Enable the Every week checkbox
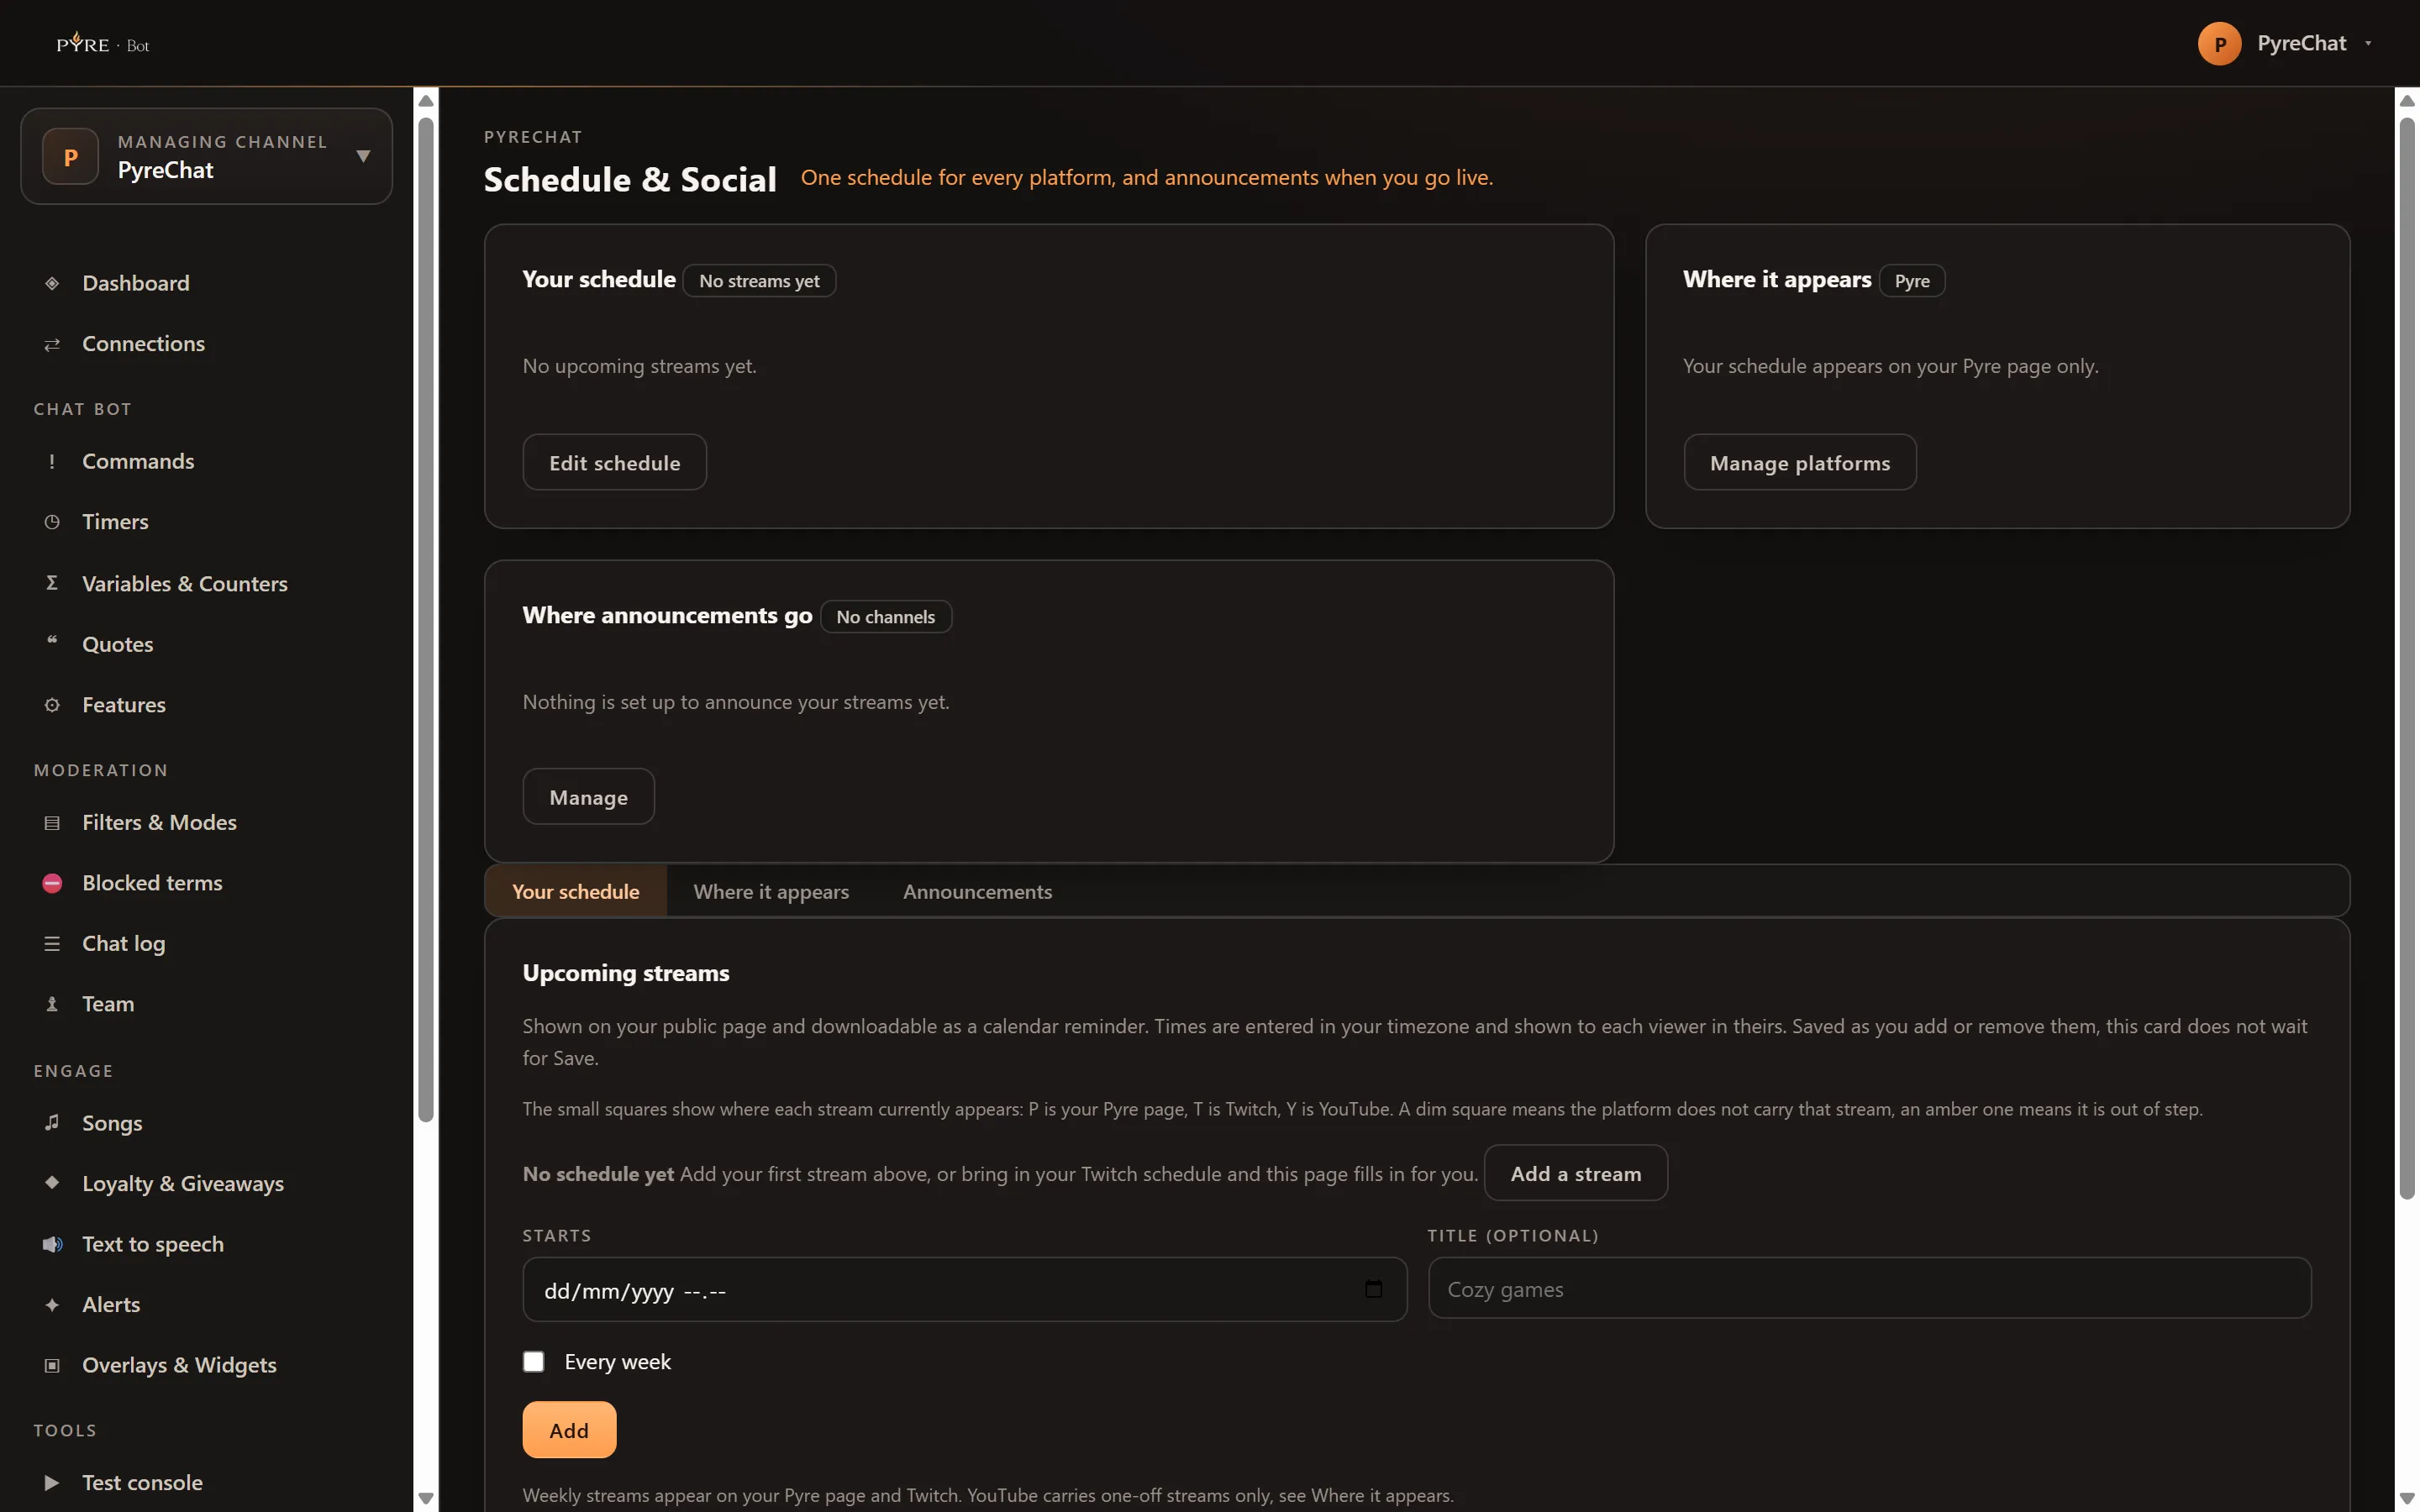This screenshot has width=2420, height=1512. tap(534, 1362)
